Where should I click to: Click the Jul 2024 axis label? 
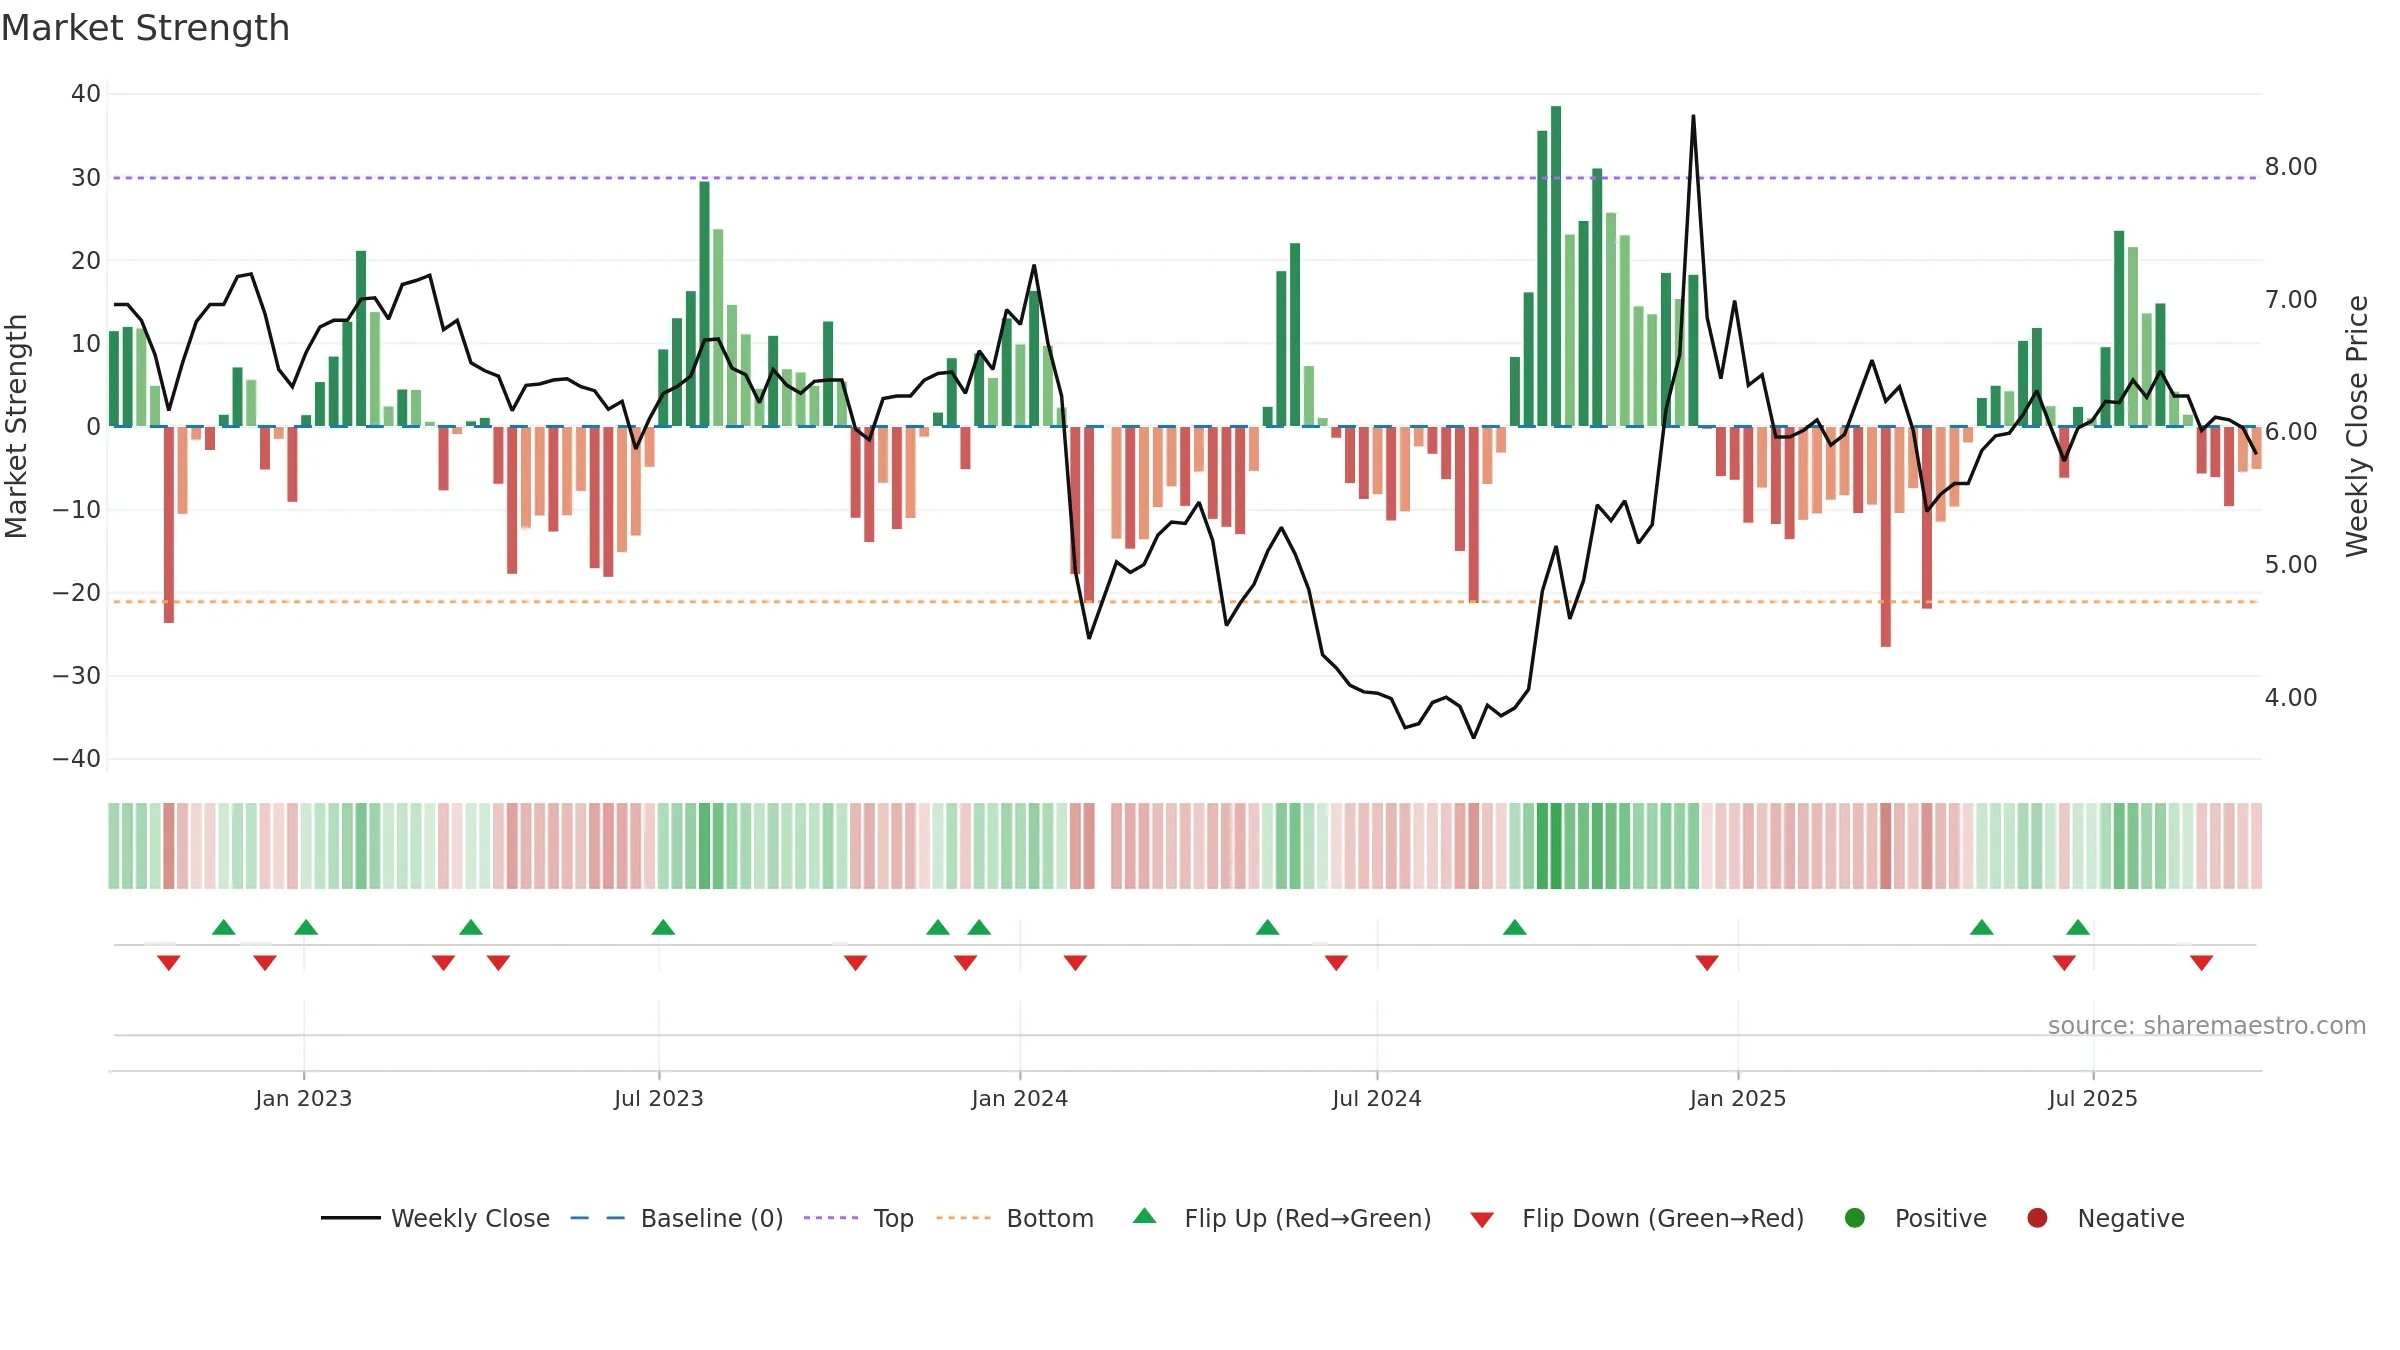[x=1377, y=1098]
